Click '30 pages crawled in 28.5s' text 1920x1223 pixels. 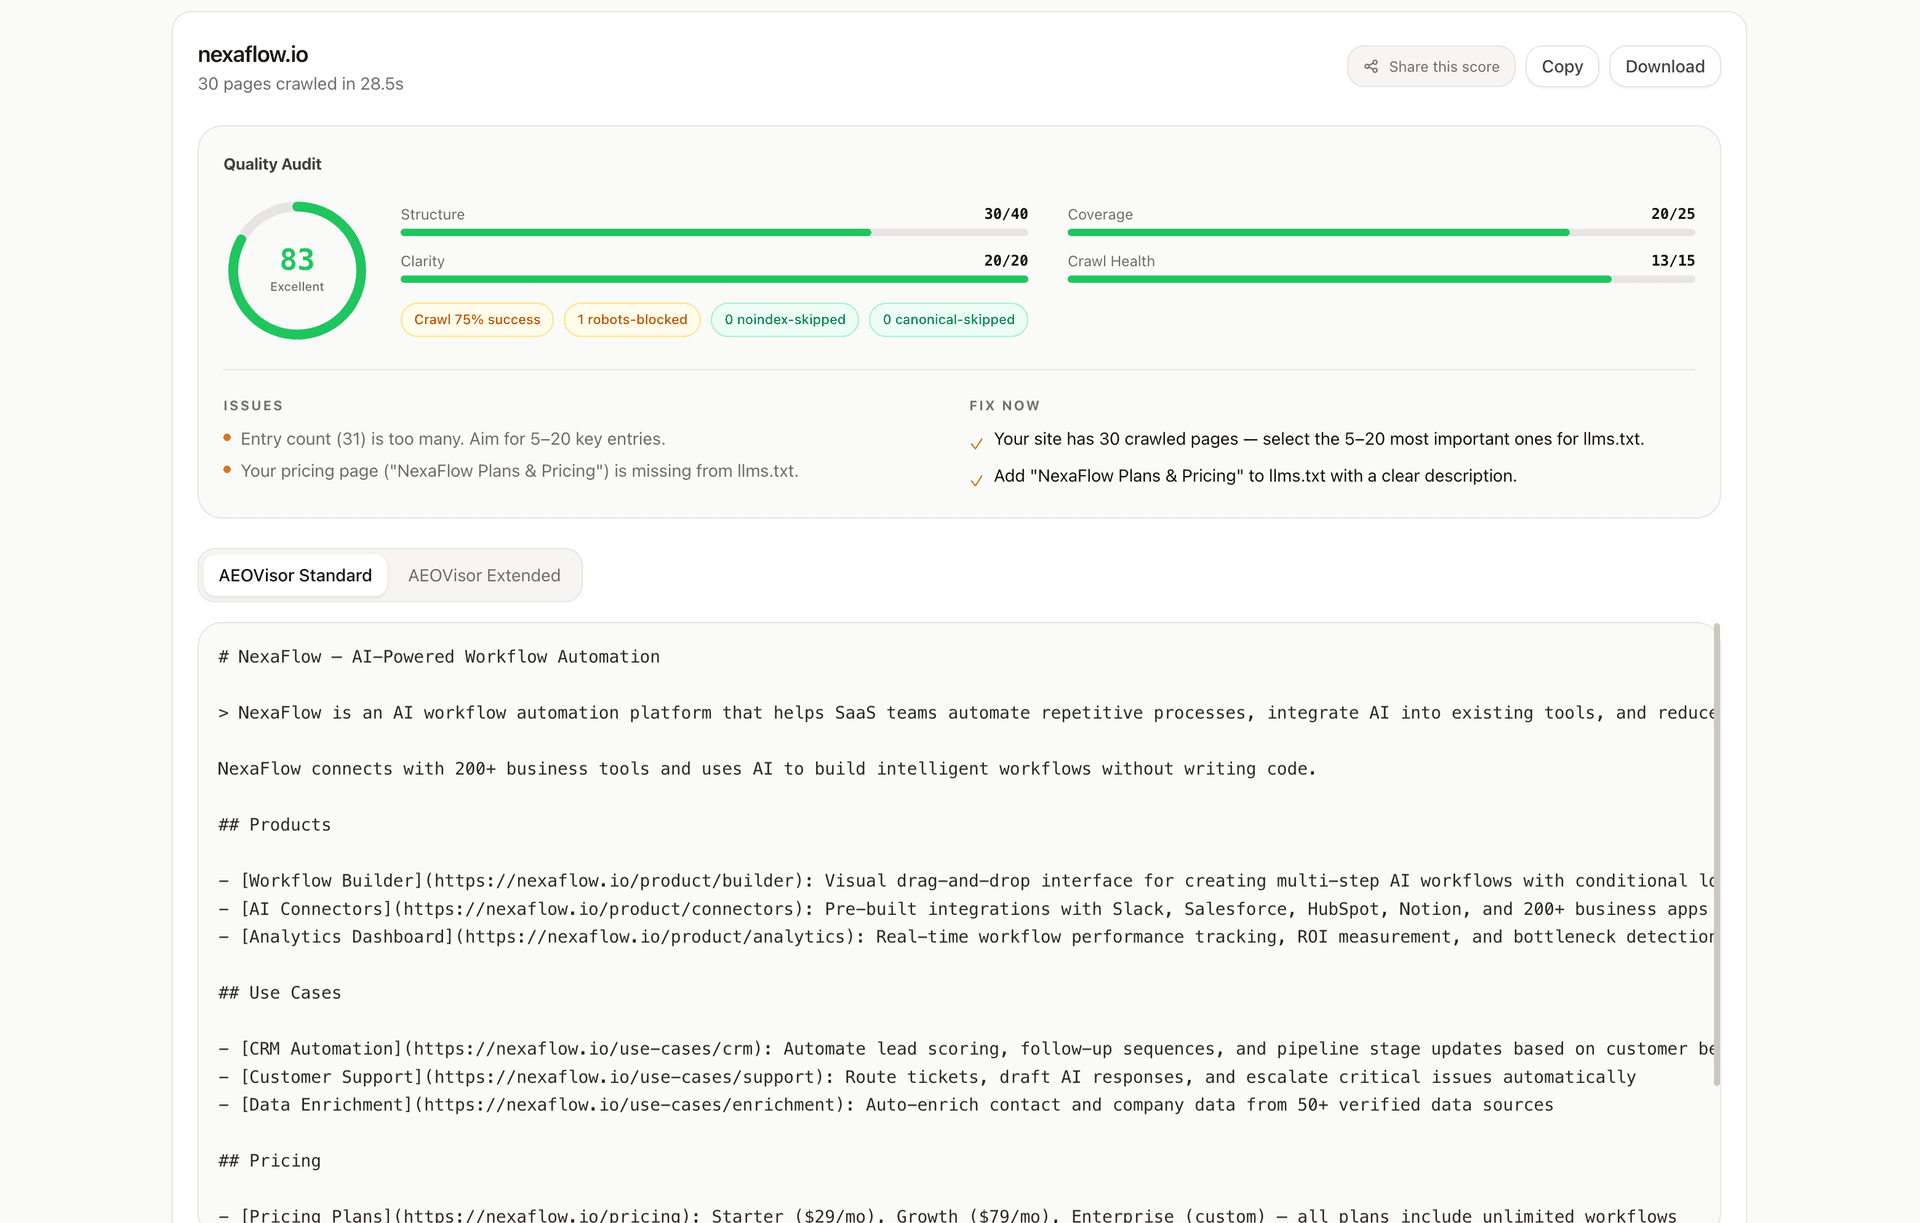(301, 84)
